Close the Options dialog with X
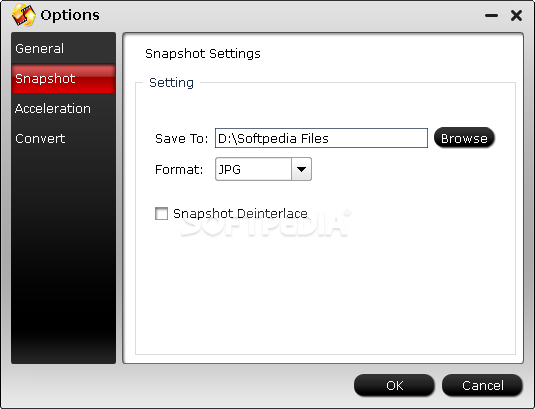The image size is (535, 409). coord(516,16)
